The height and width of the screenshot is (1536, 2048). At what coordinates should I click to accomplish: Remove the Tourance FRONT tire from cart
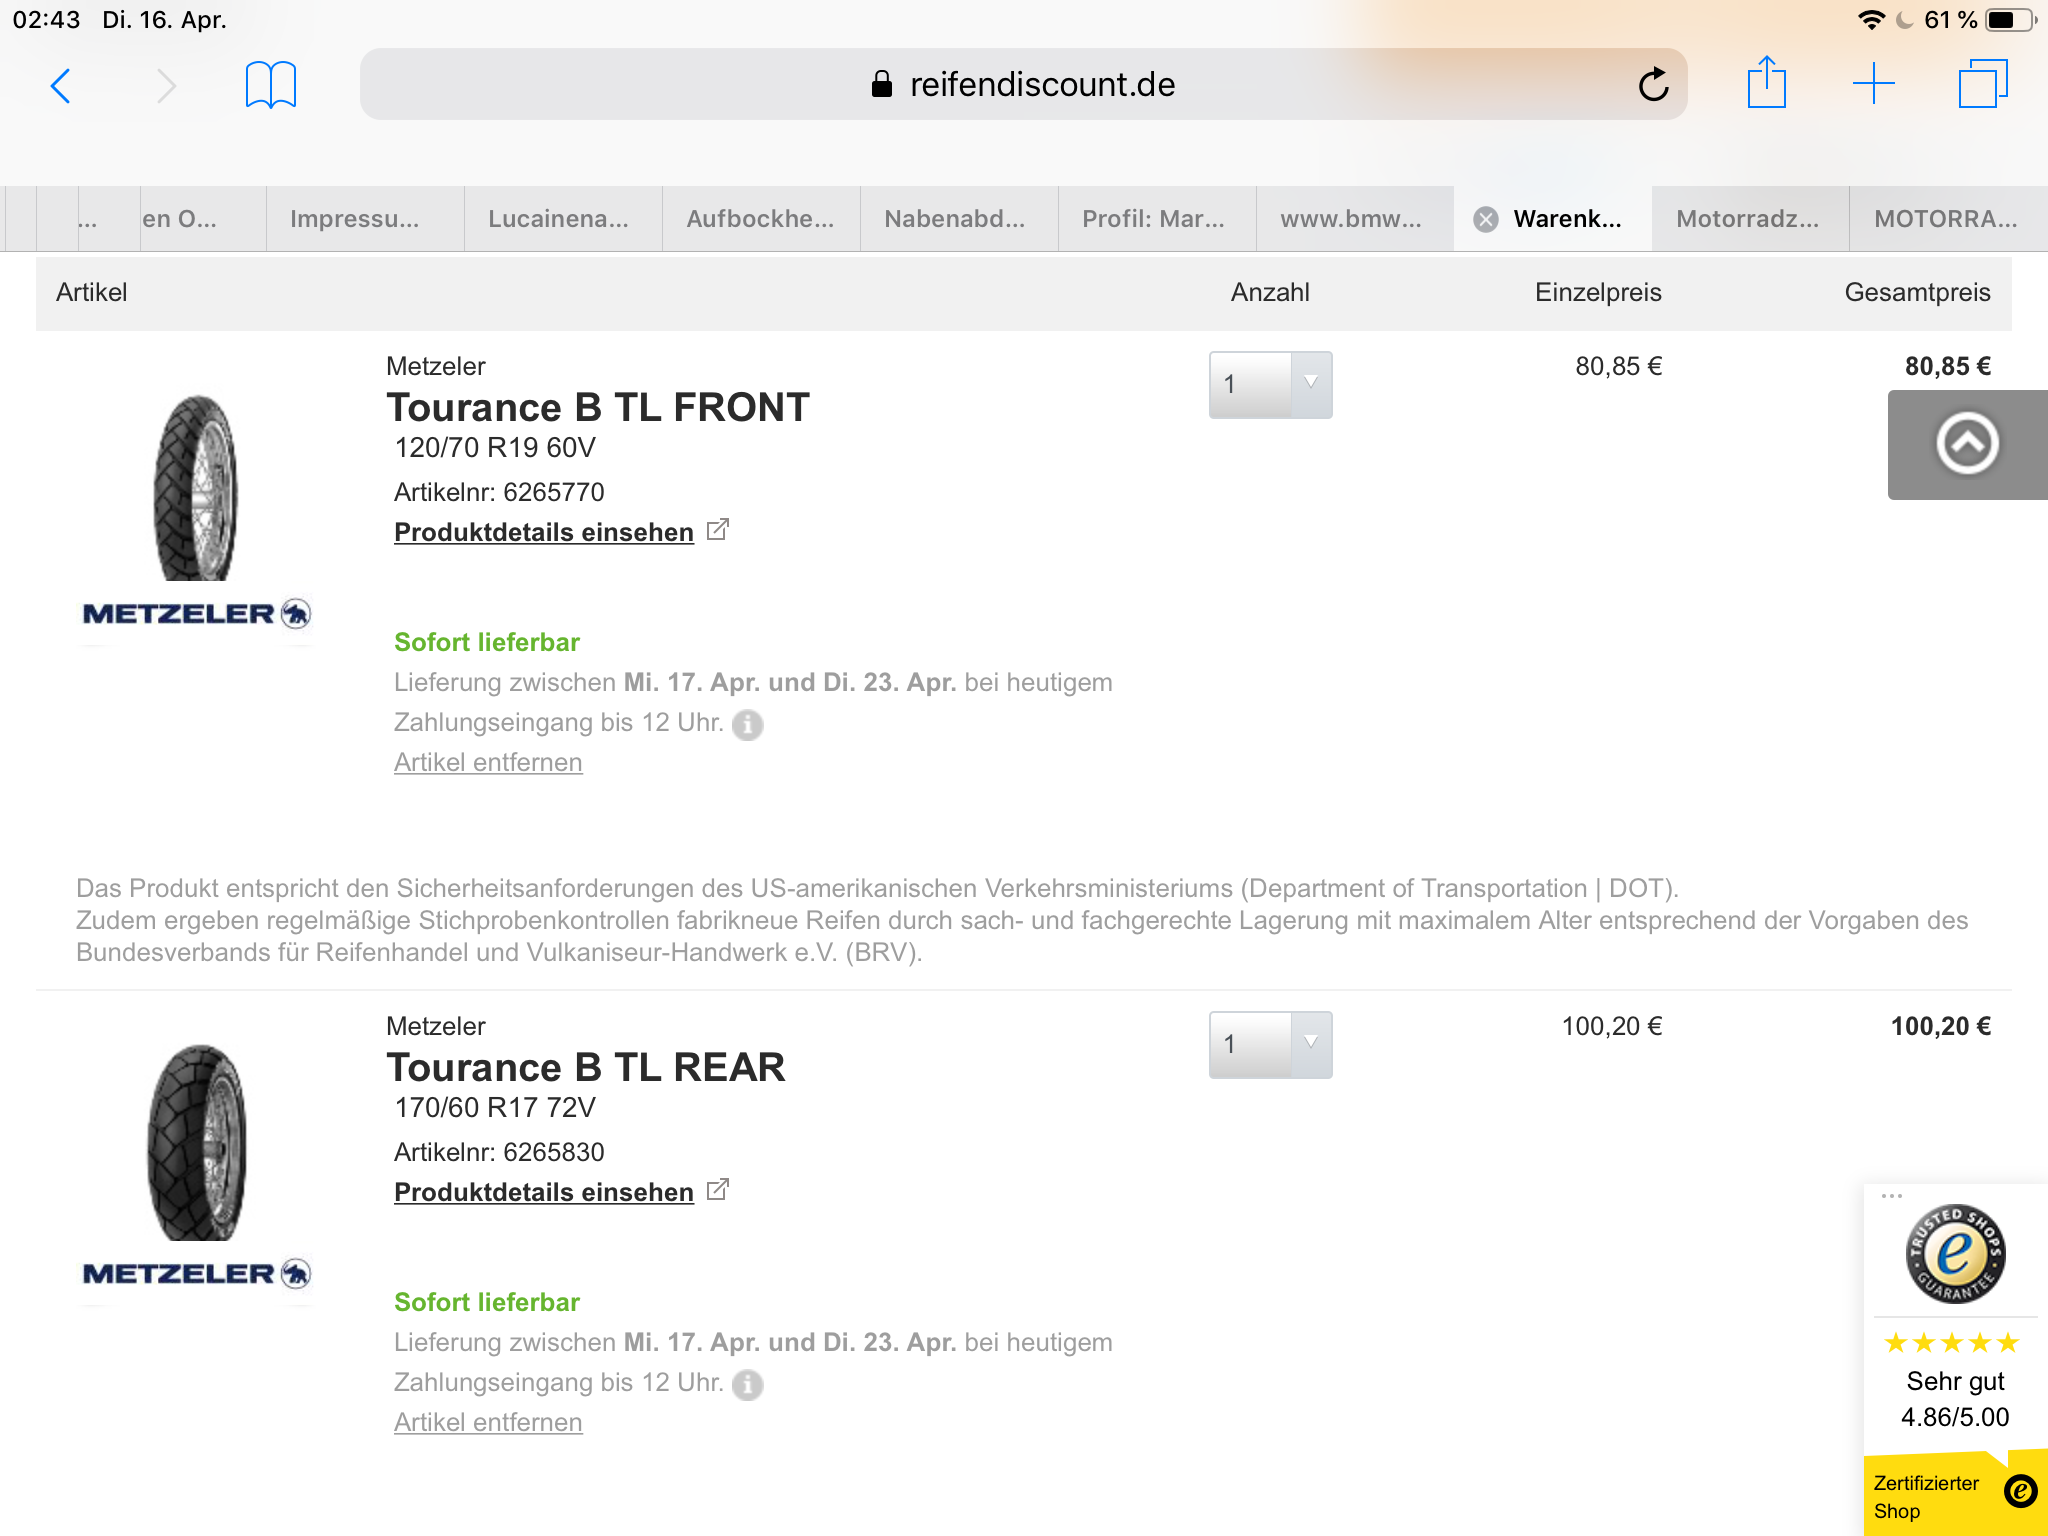488,762
